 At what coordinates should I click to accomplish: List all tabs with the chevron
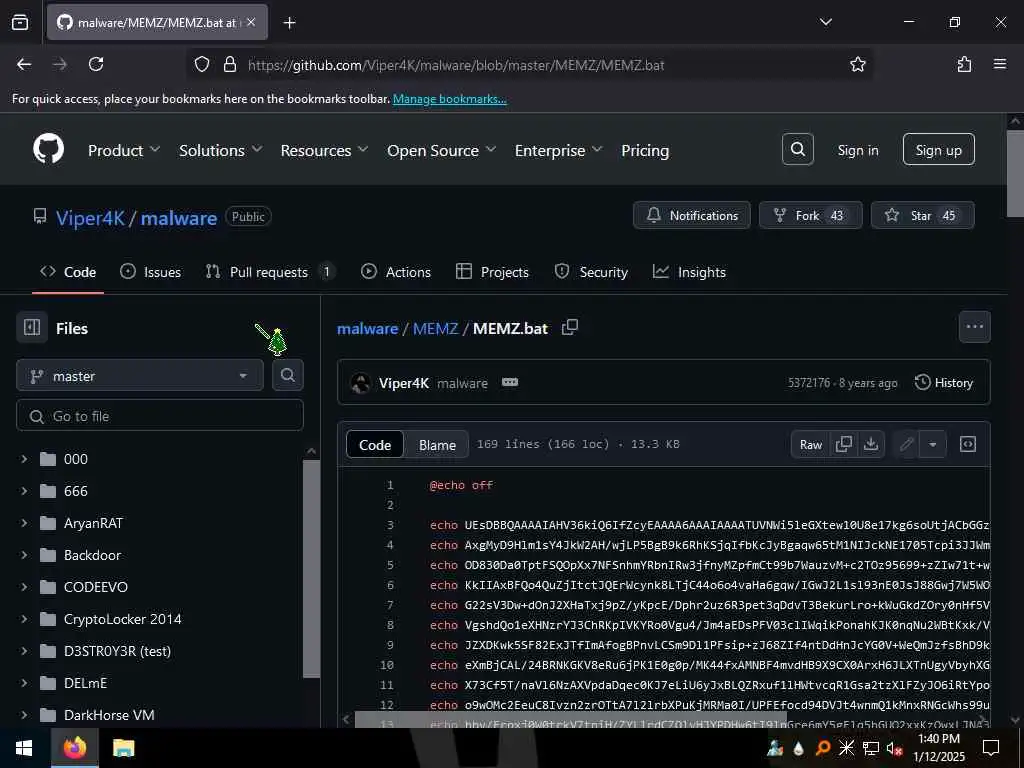(825, 22)
